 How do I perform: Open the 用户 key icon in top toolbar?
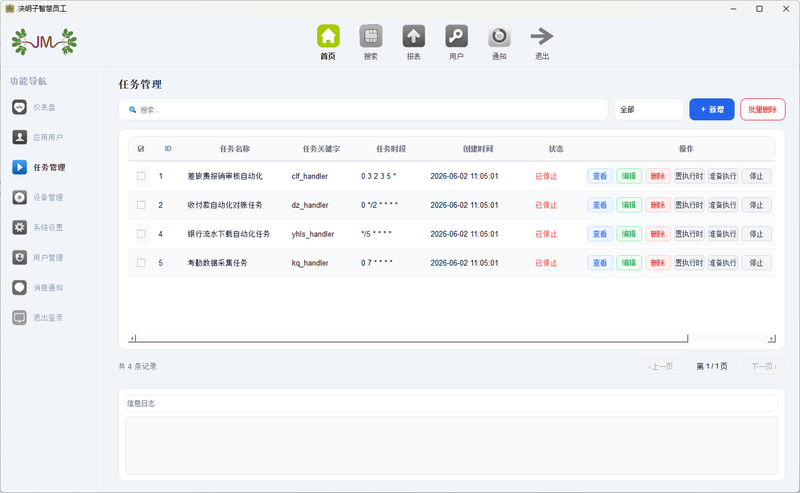(x=457, y=42)
